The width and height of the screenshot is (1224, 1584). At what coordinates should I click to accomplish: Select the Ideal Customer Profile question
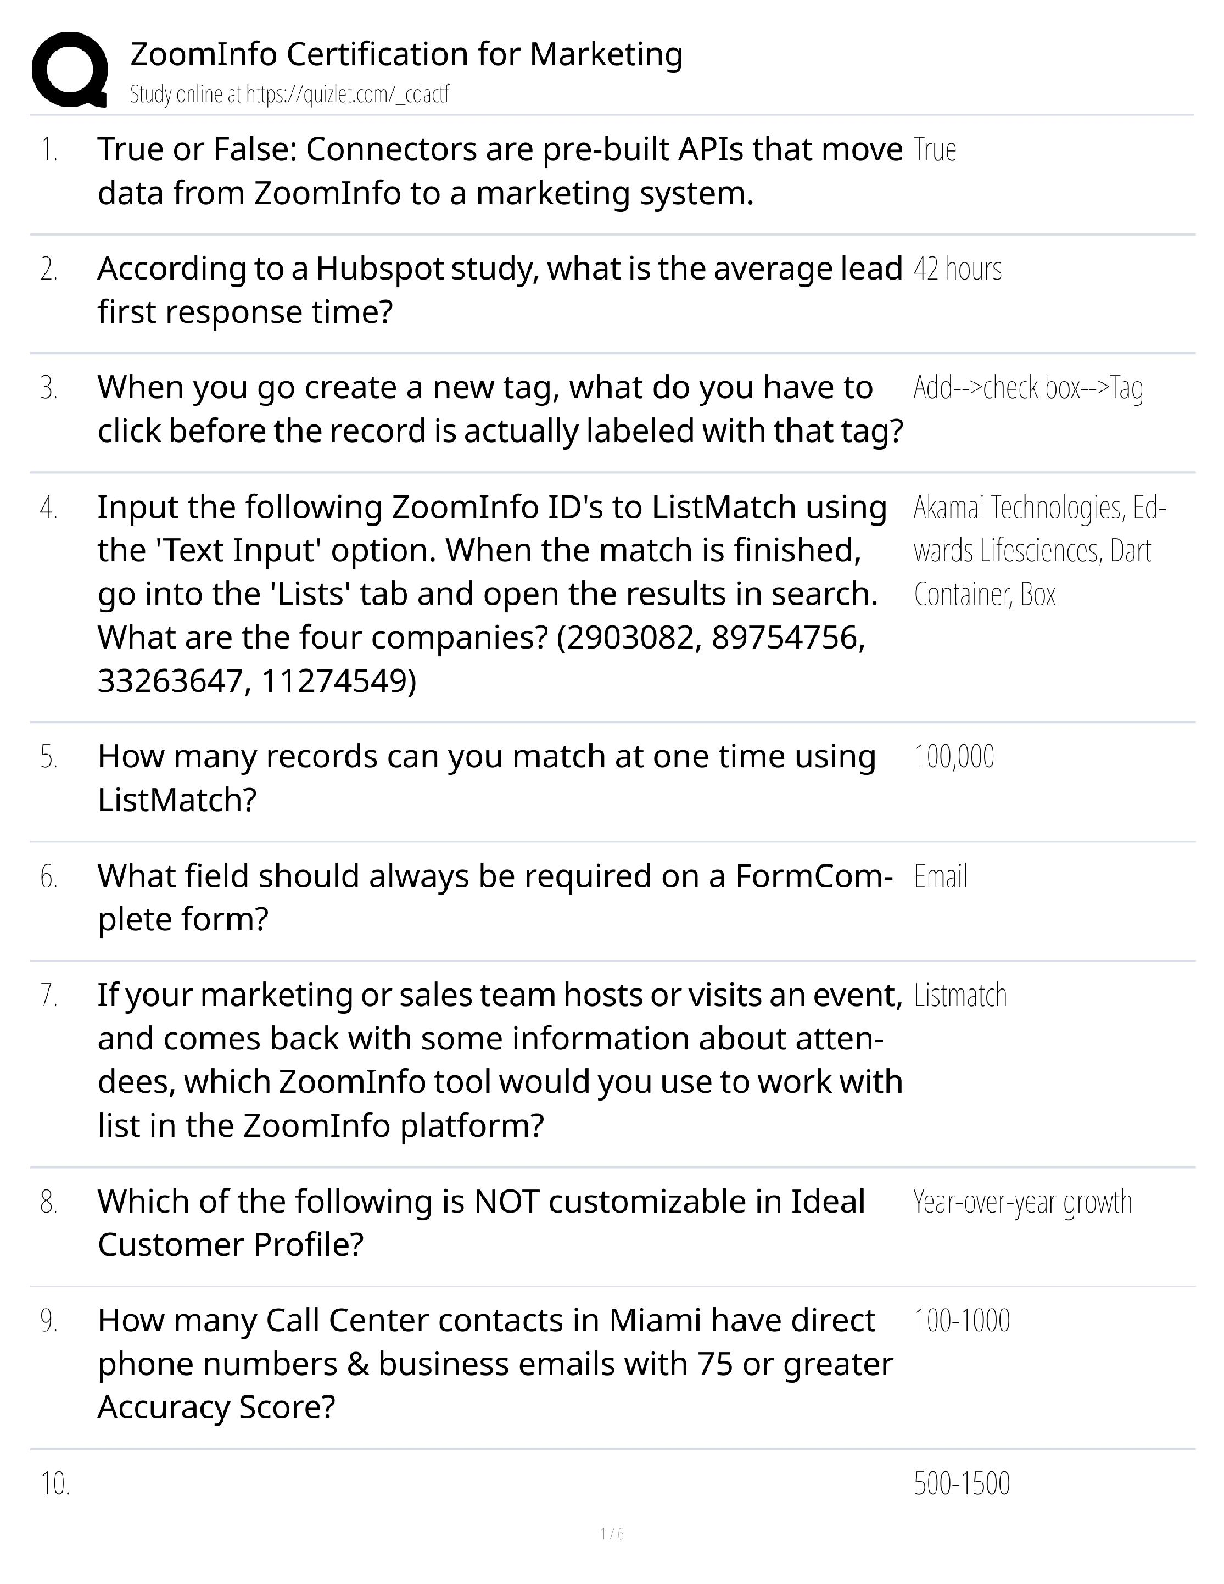click(481, 1222)
